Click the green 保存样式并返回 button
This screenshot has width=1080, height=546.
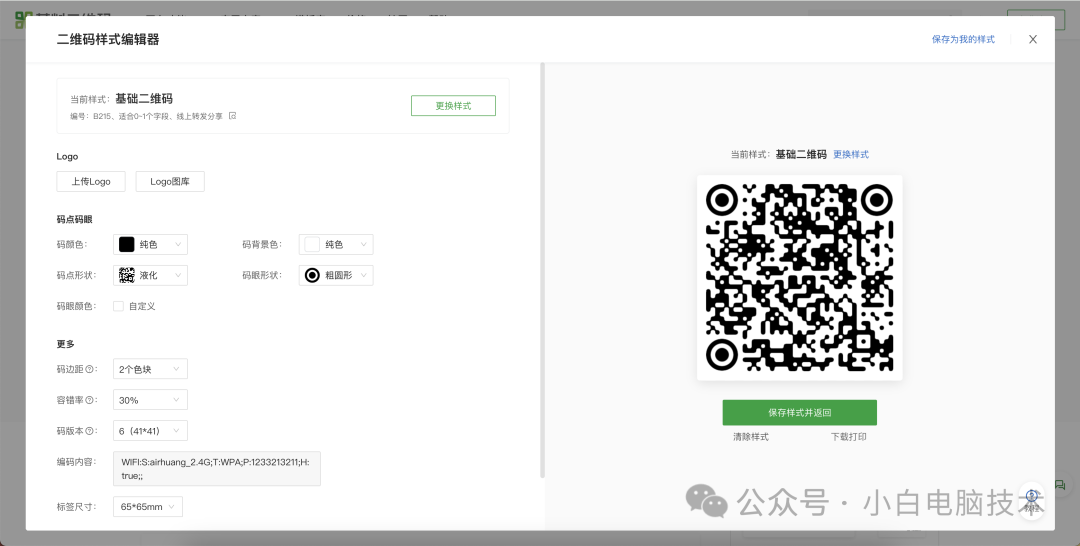800,412
